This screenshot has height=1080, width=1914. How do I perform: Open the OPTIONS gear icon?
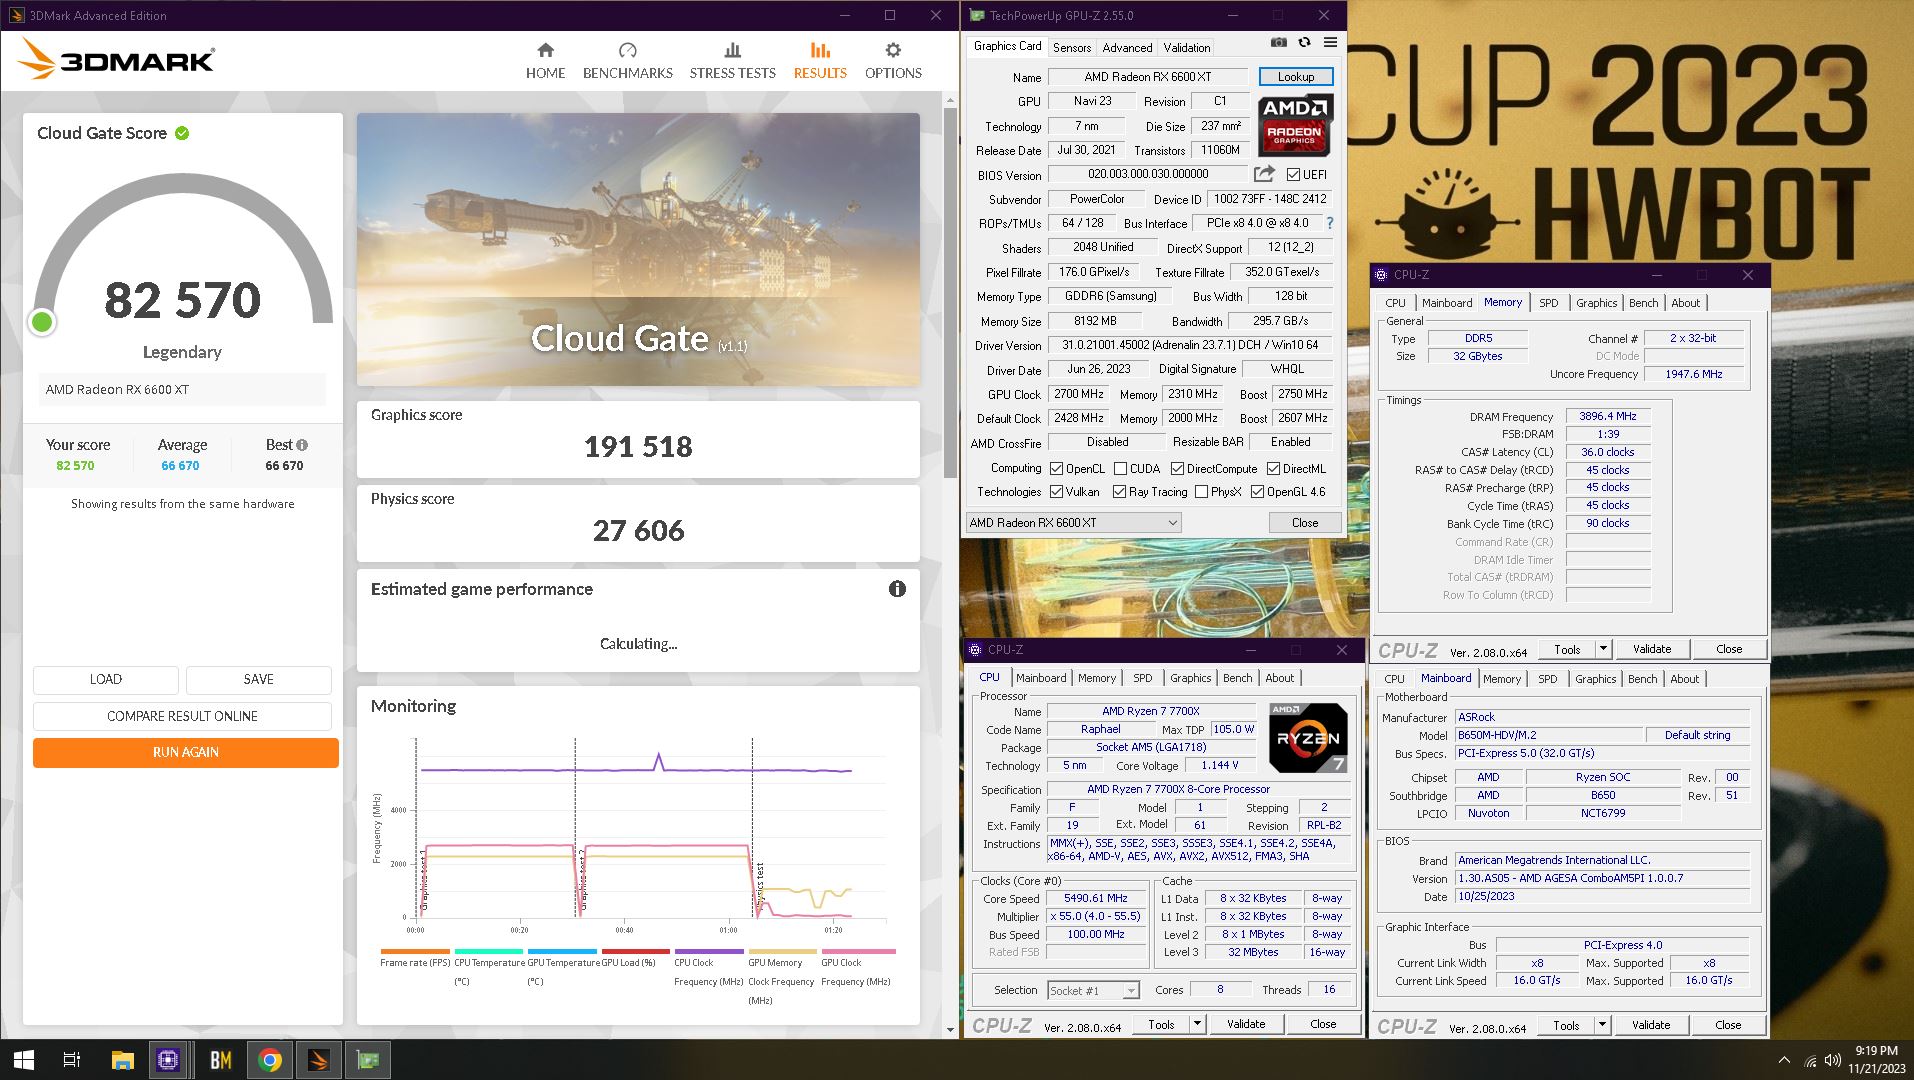tap(893, 50)
